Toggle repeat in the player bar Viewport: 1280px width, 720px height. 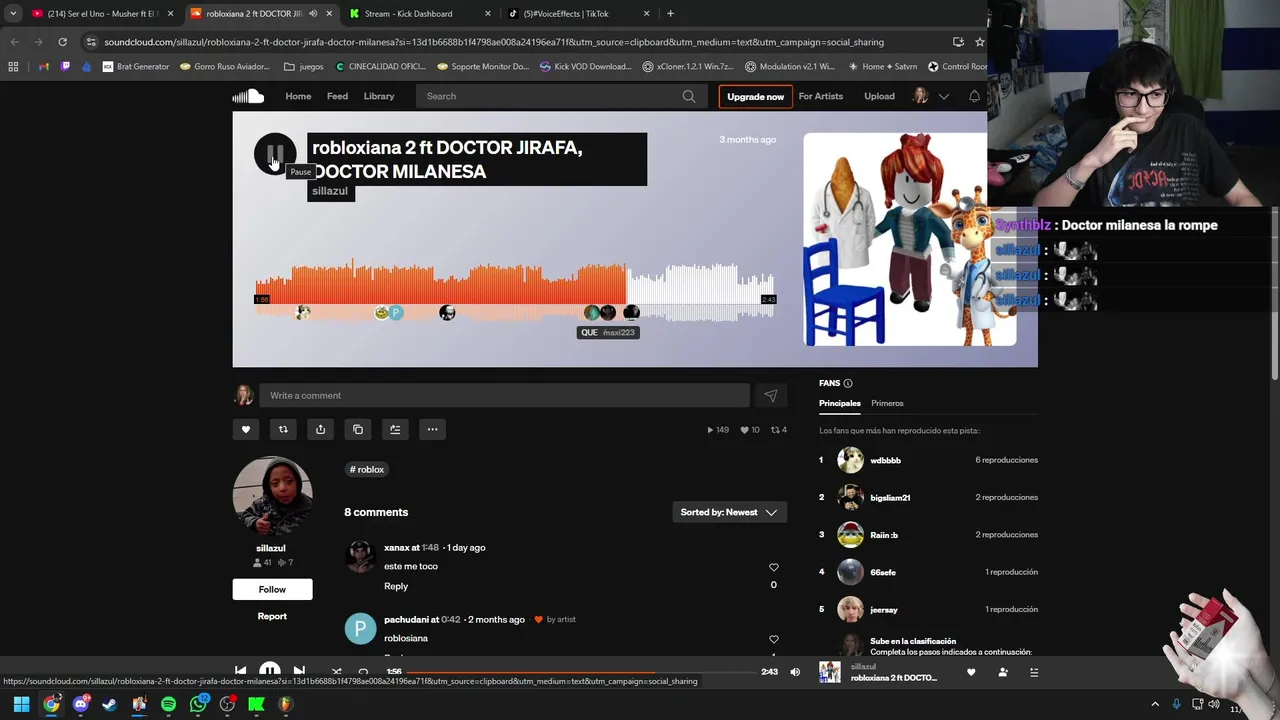pyautogui.click(x=363, y=672)
